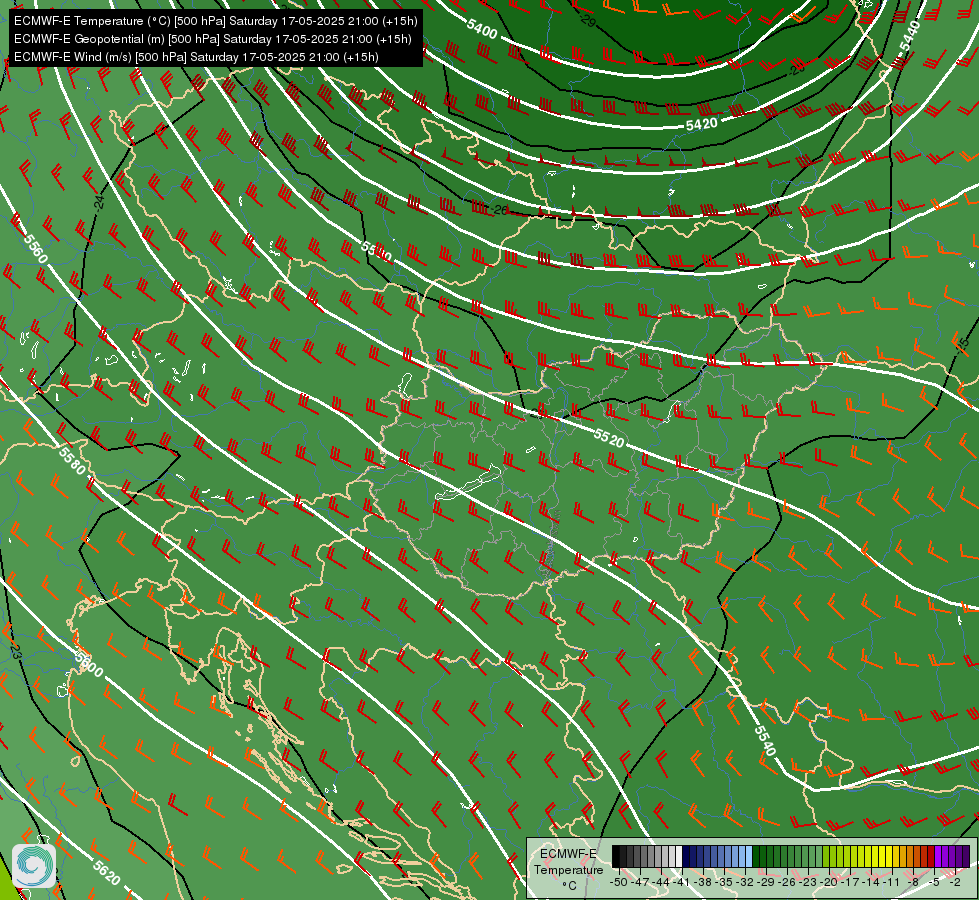Click the 5620 geopotential contour label
The width and height of the screenshot is (979, 900).
click(x=106, y=873)
